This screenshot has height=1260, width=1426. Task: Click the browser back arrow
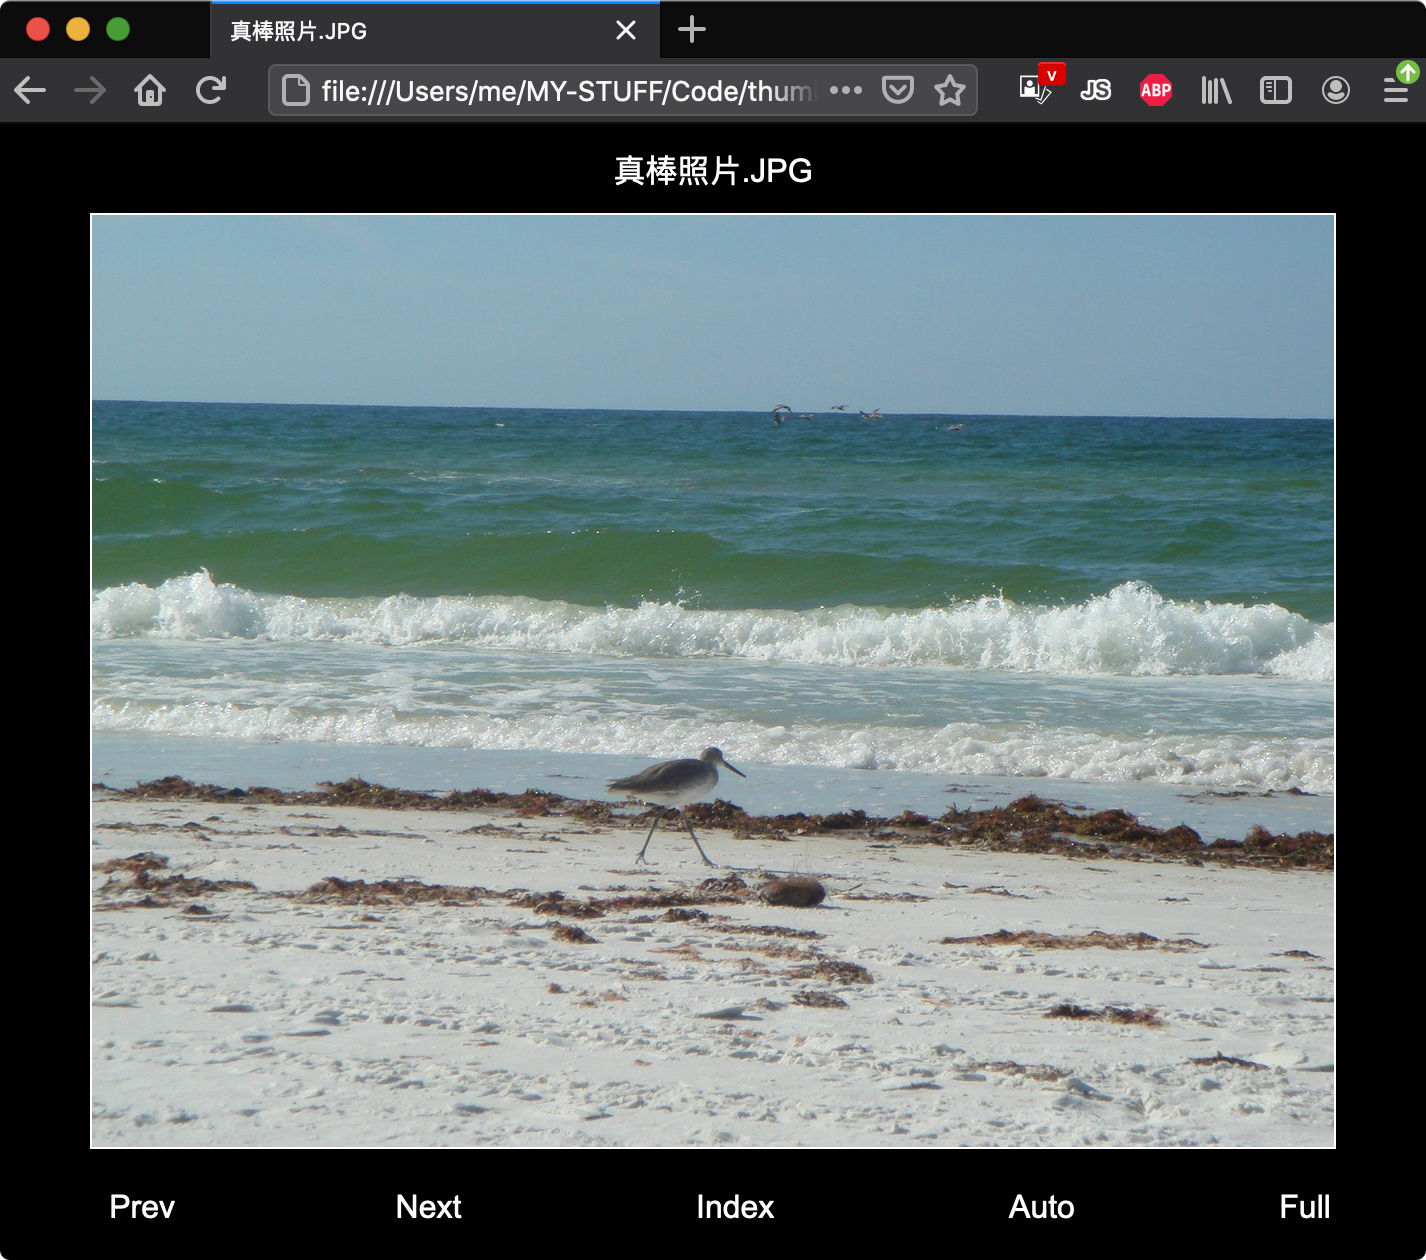[30, 91]
